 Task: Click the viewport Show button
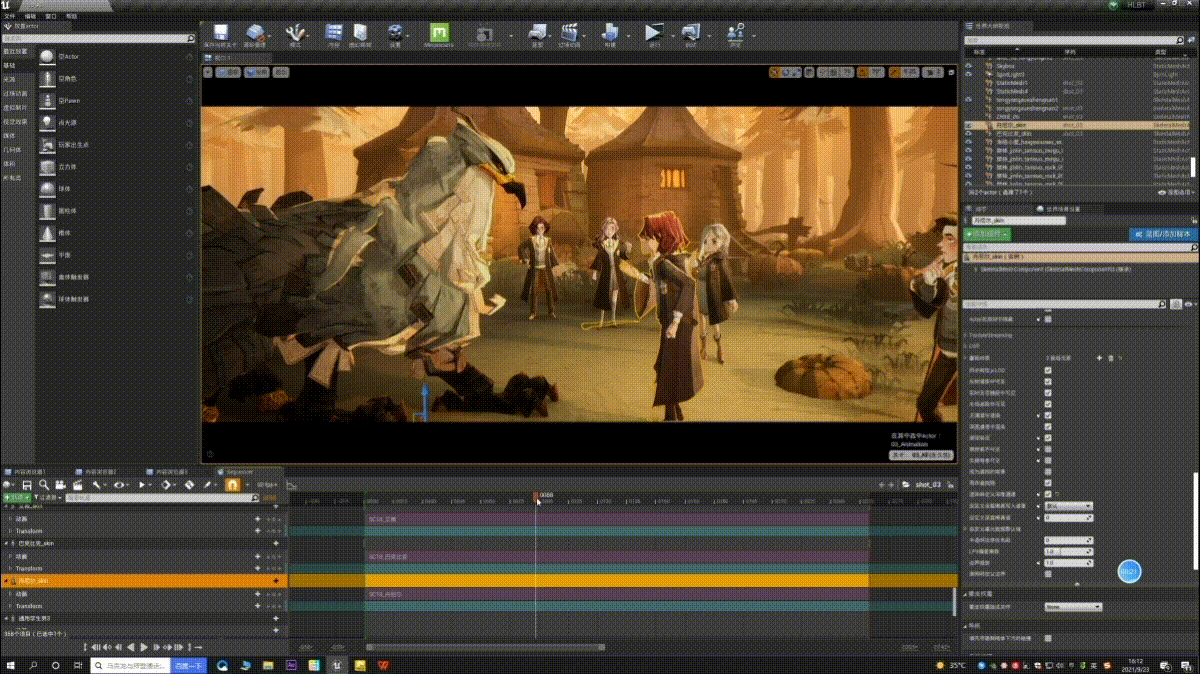click(x=282, y=72)
